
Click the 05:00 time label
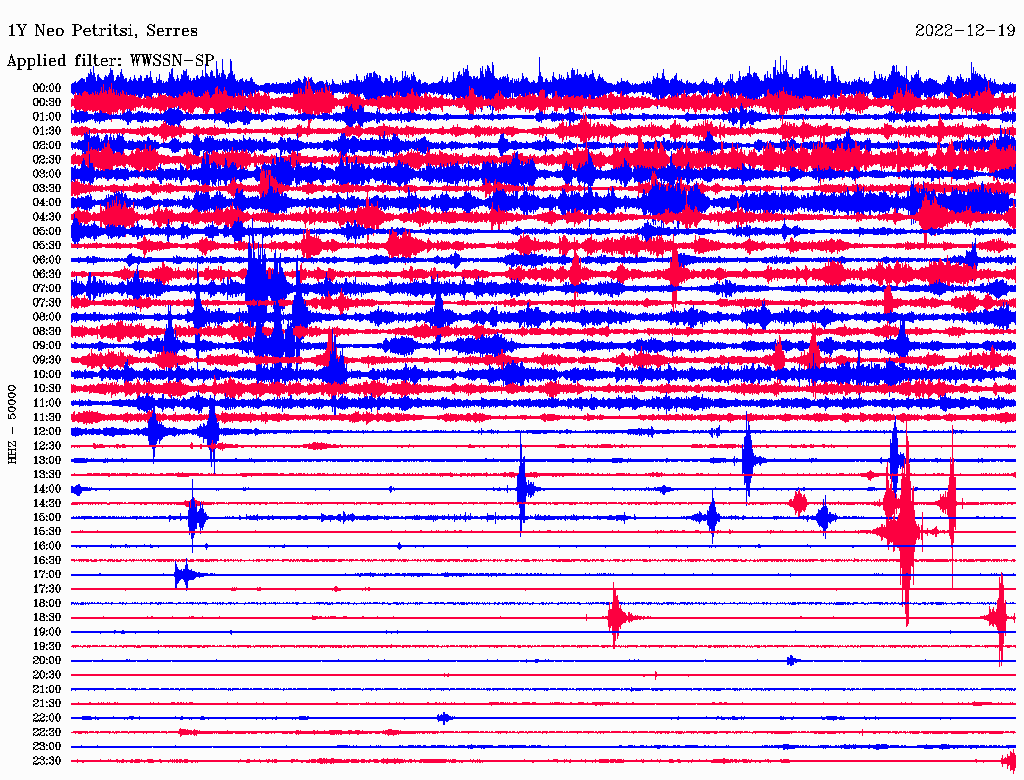[47, 231]
